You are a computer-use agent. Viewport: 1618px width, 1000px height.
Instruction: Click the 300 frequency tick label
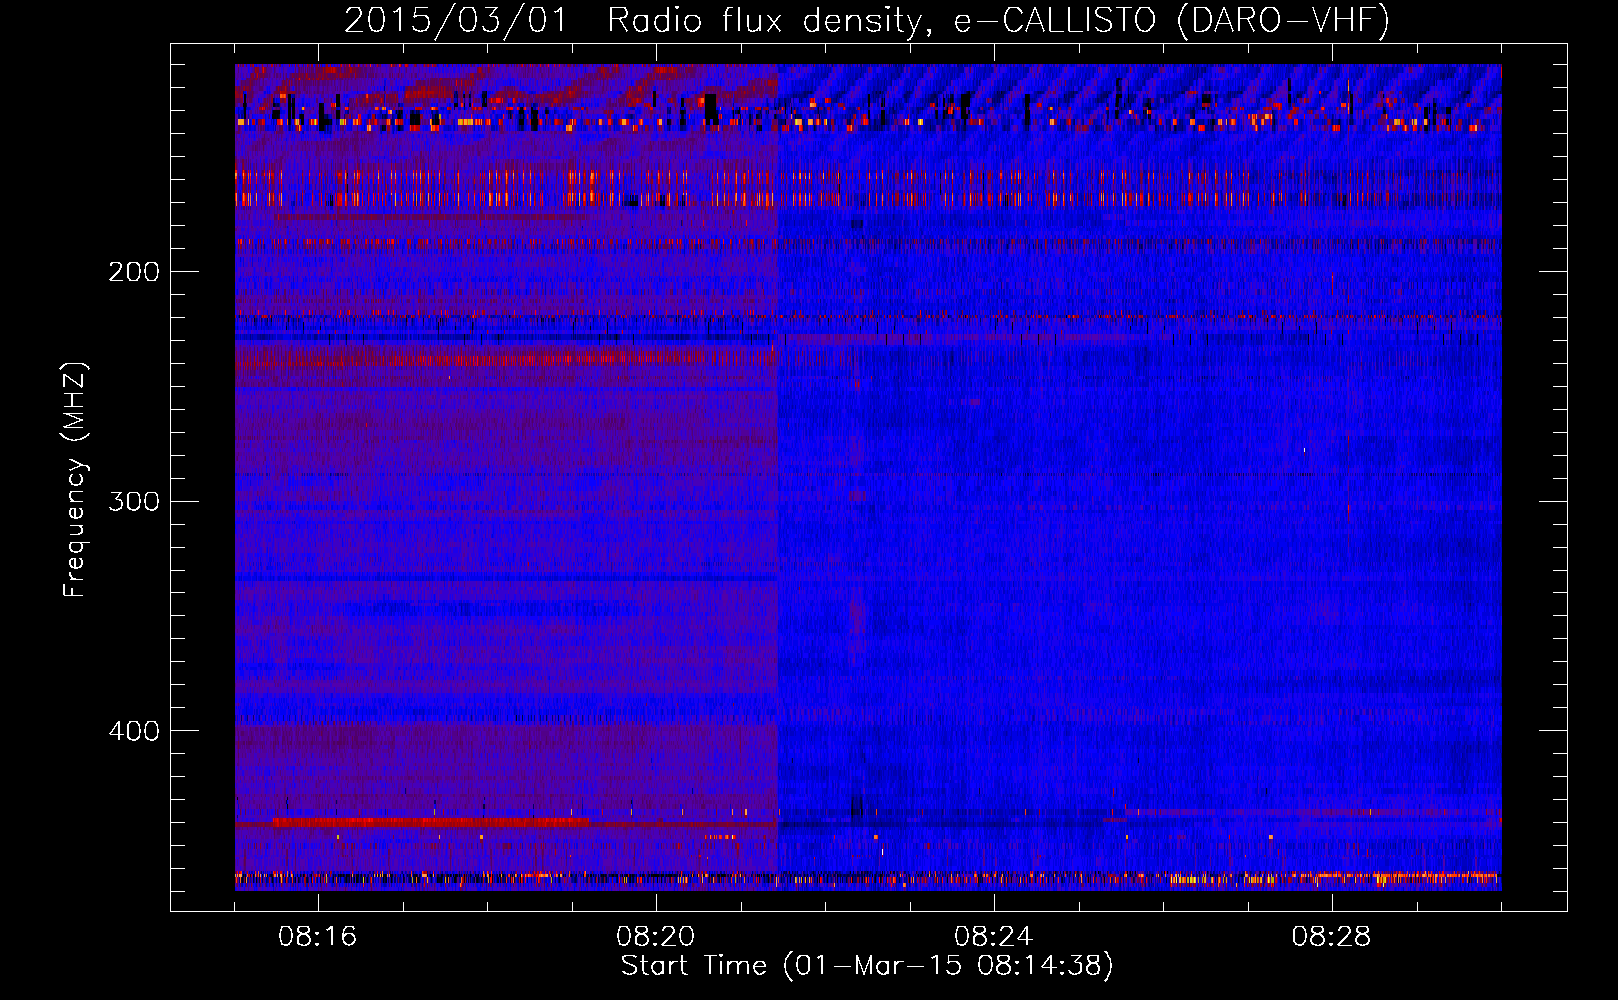tap(134, 501)
